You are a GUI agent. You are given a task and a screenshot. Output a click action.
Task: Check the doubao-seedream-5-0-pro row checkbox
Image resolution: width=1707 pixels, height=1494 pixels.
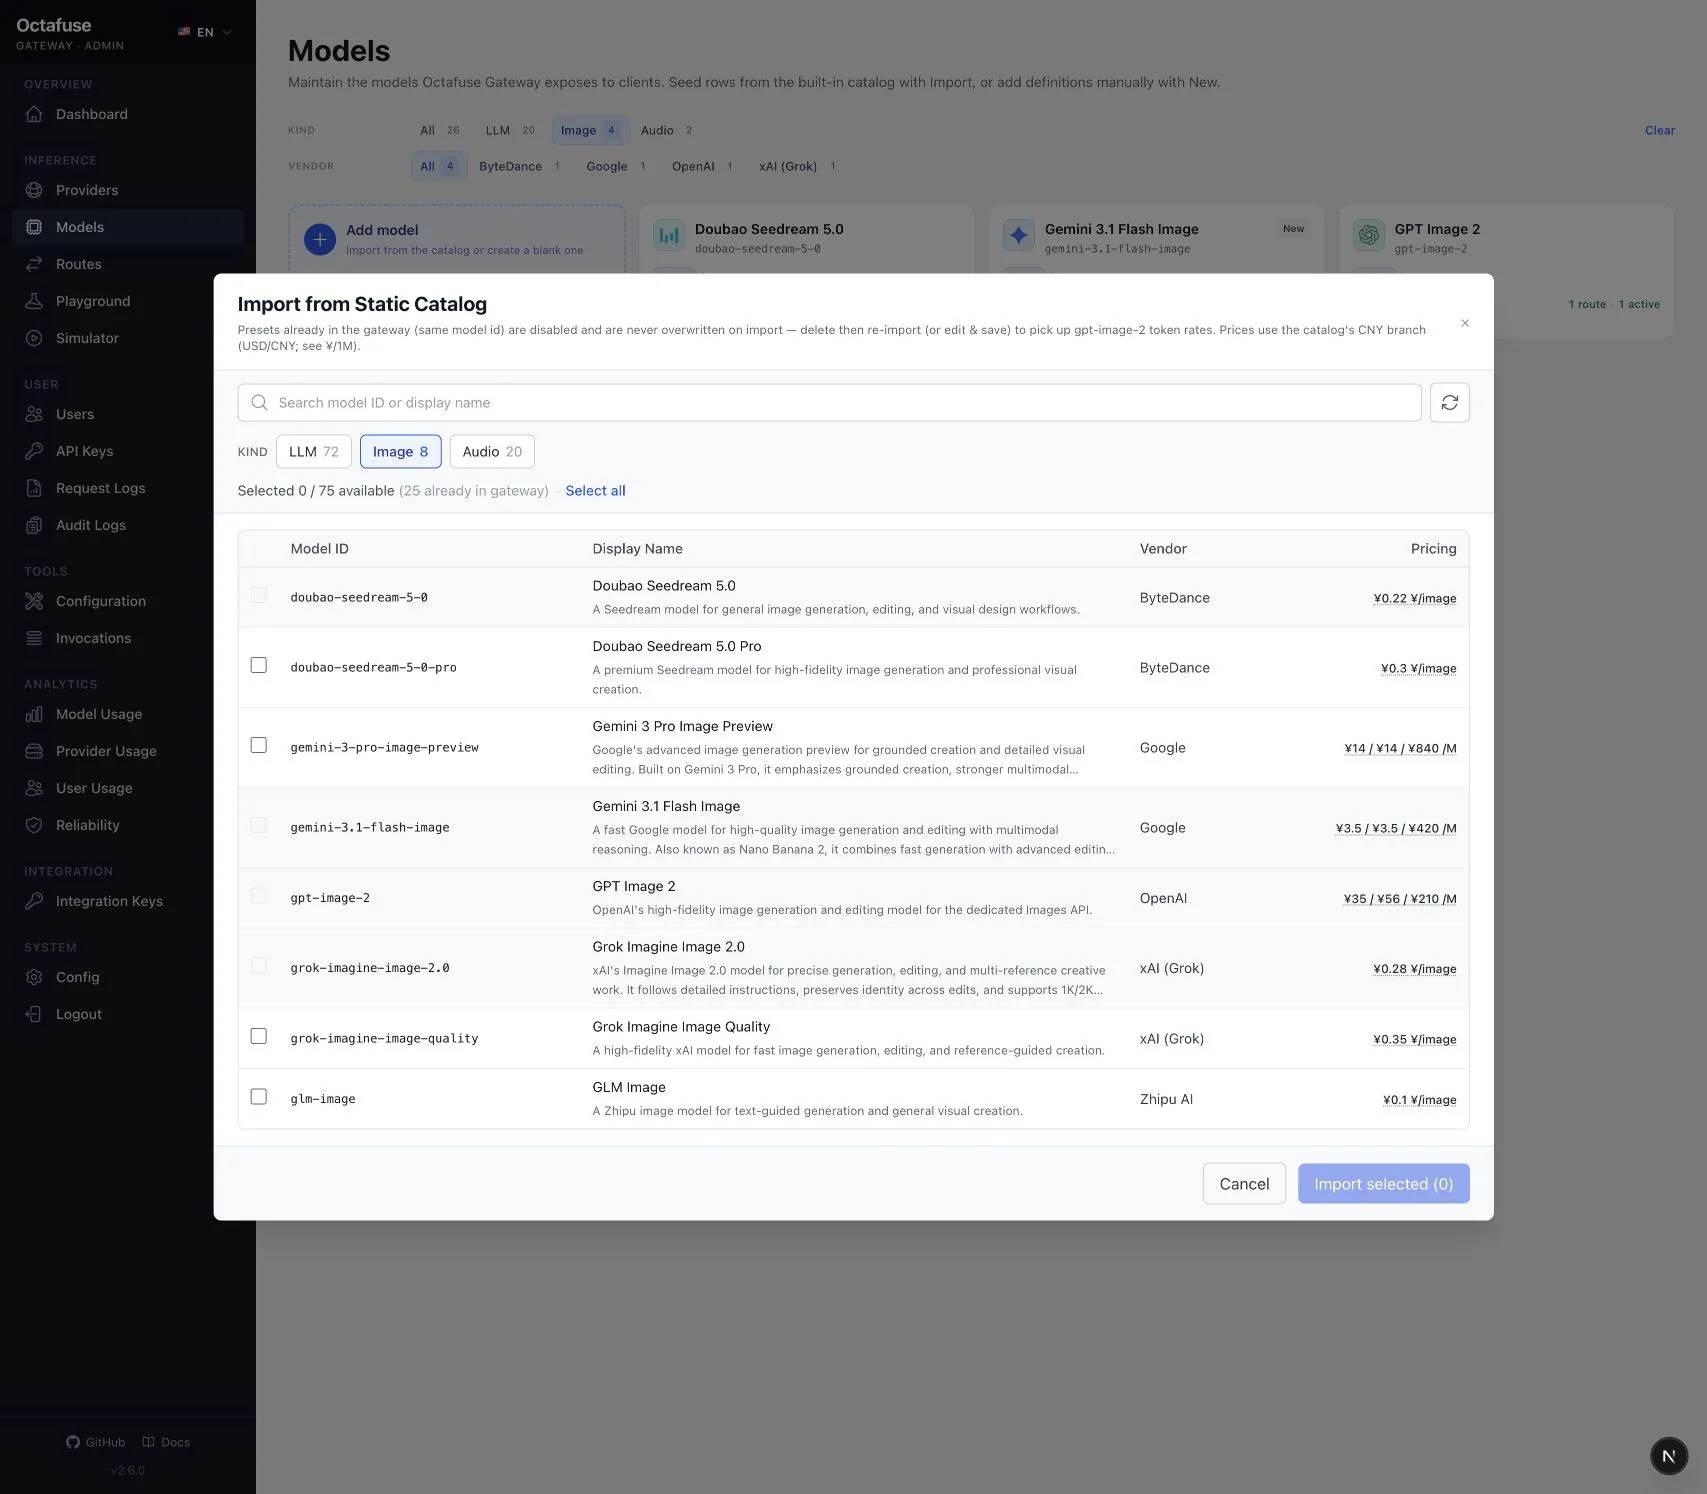[x=259, y=666]
